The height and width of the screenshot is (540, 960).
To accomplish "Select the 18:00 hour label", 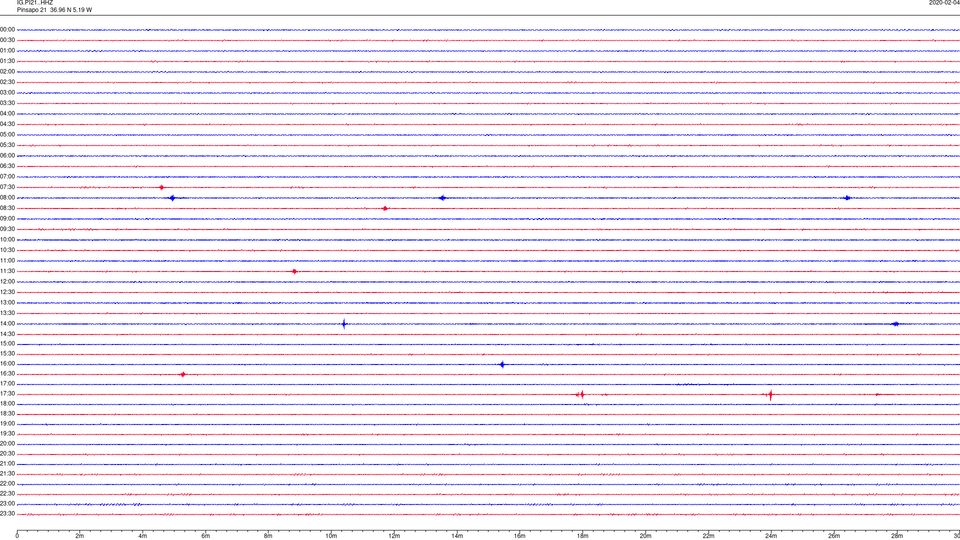I will 7,404.
